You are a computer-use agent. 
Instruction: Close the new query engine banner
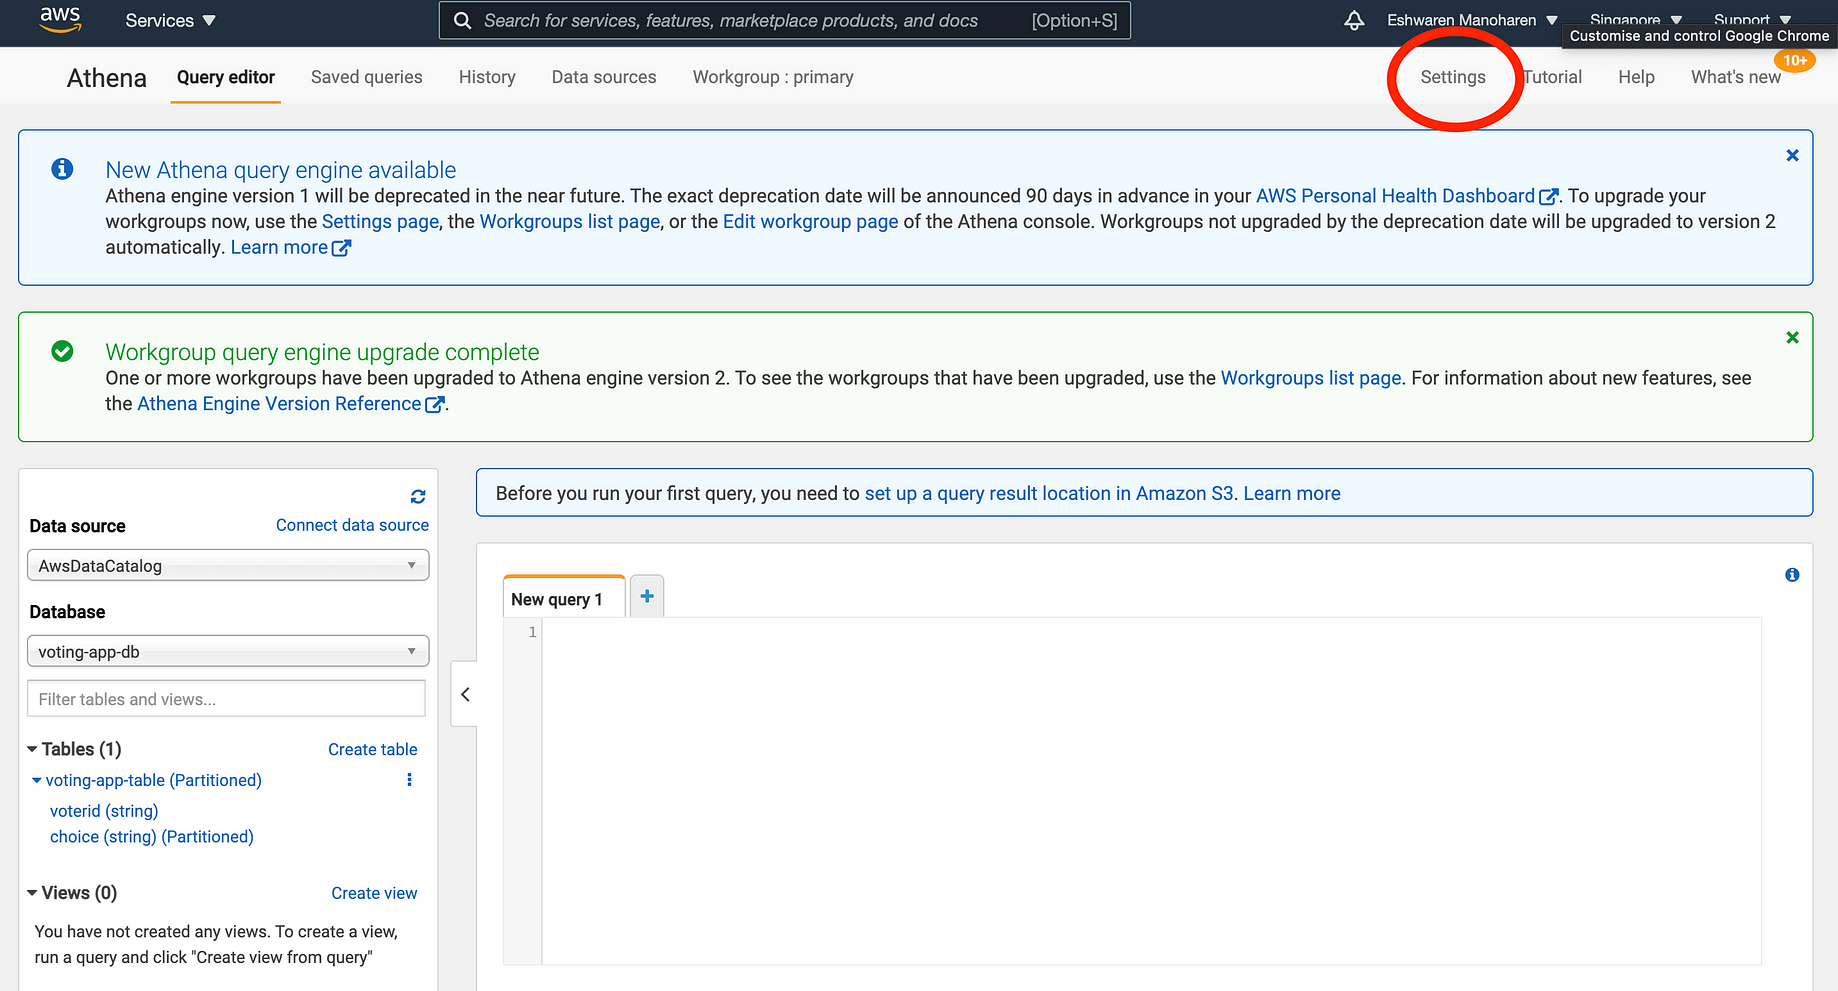tap(1792, 155)
